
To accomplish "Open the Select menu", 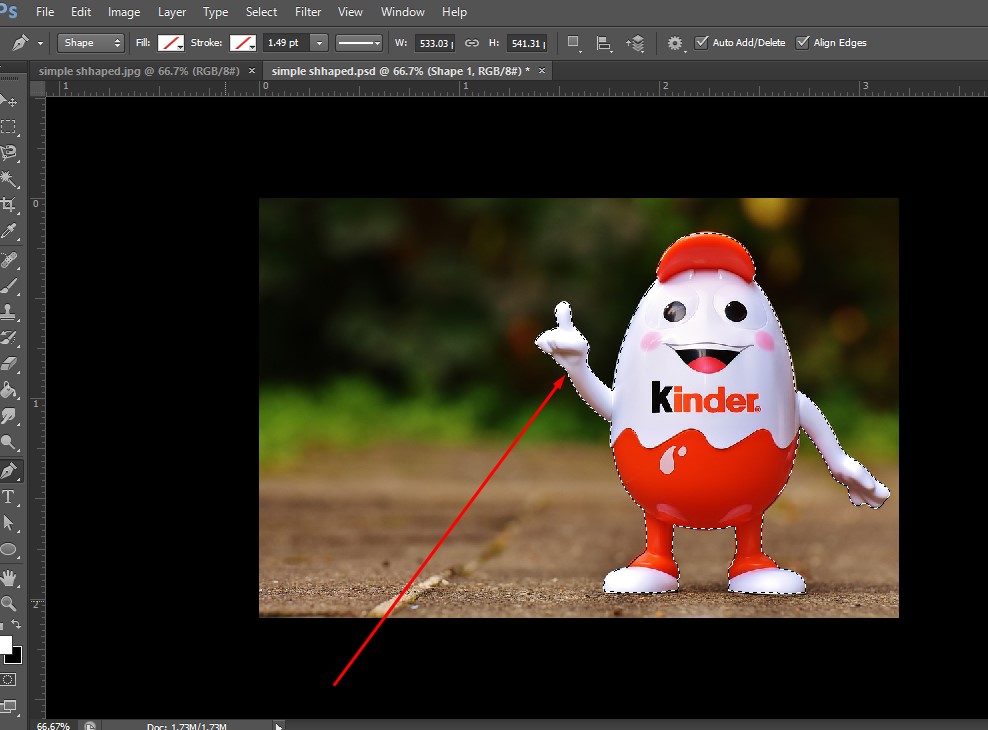I will point(261,12).
